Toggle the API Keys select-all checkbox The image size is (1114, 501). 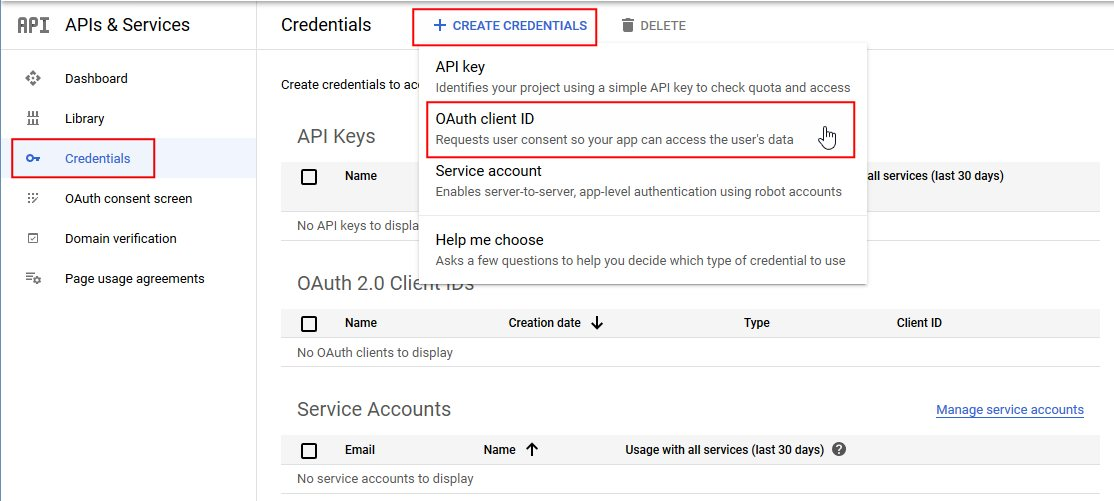(x=309, y=176)
